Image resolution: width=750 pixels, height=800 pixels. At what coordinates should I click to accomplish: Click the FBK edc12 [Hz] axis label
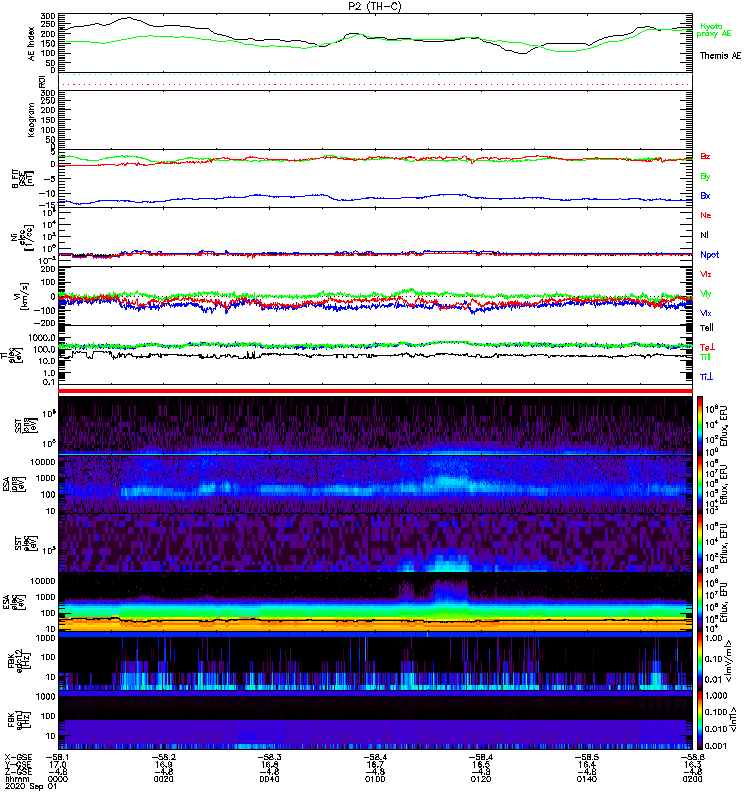click(18, 661)
